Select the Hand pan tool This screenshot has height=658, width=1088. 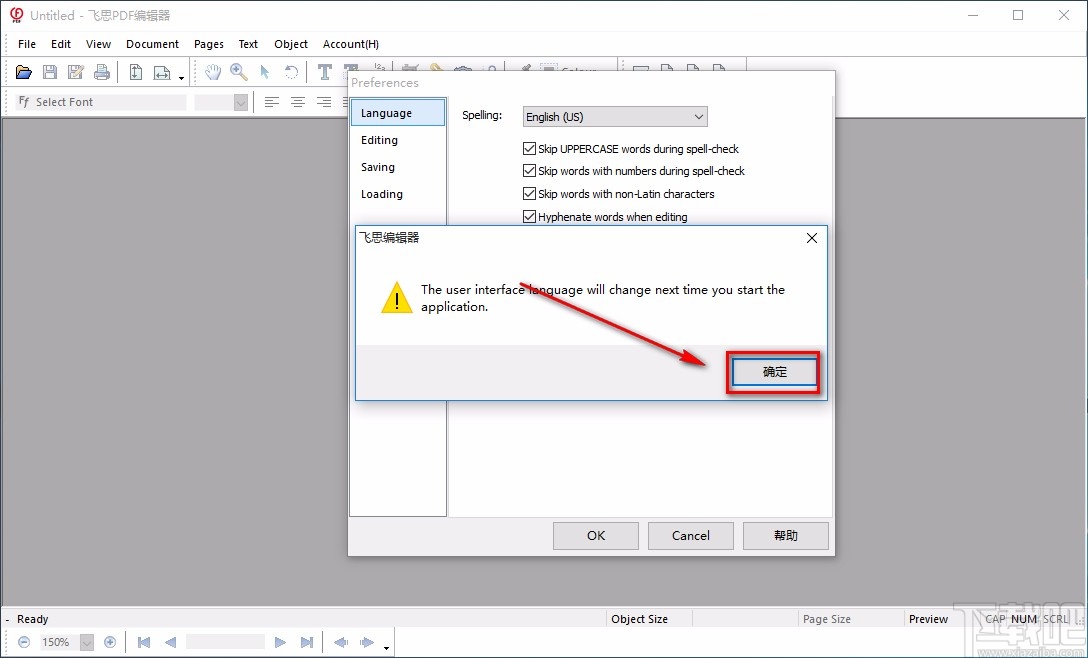(x=213, y=72)
